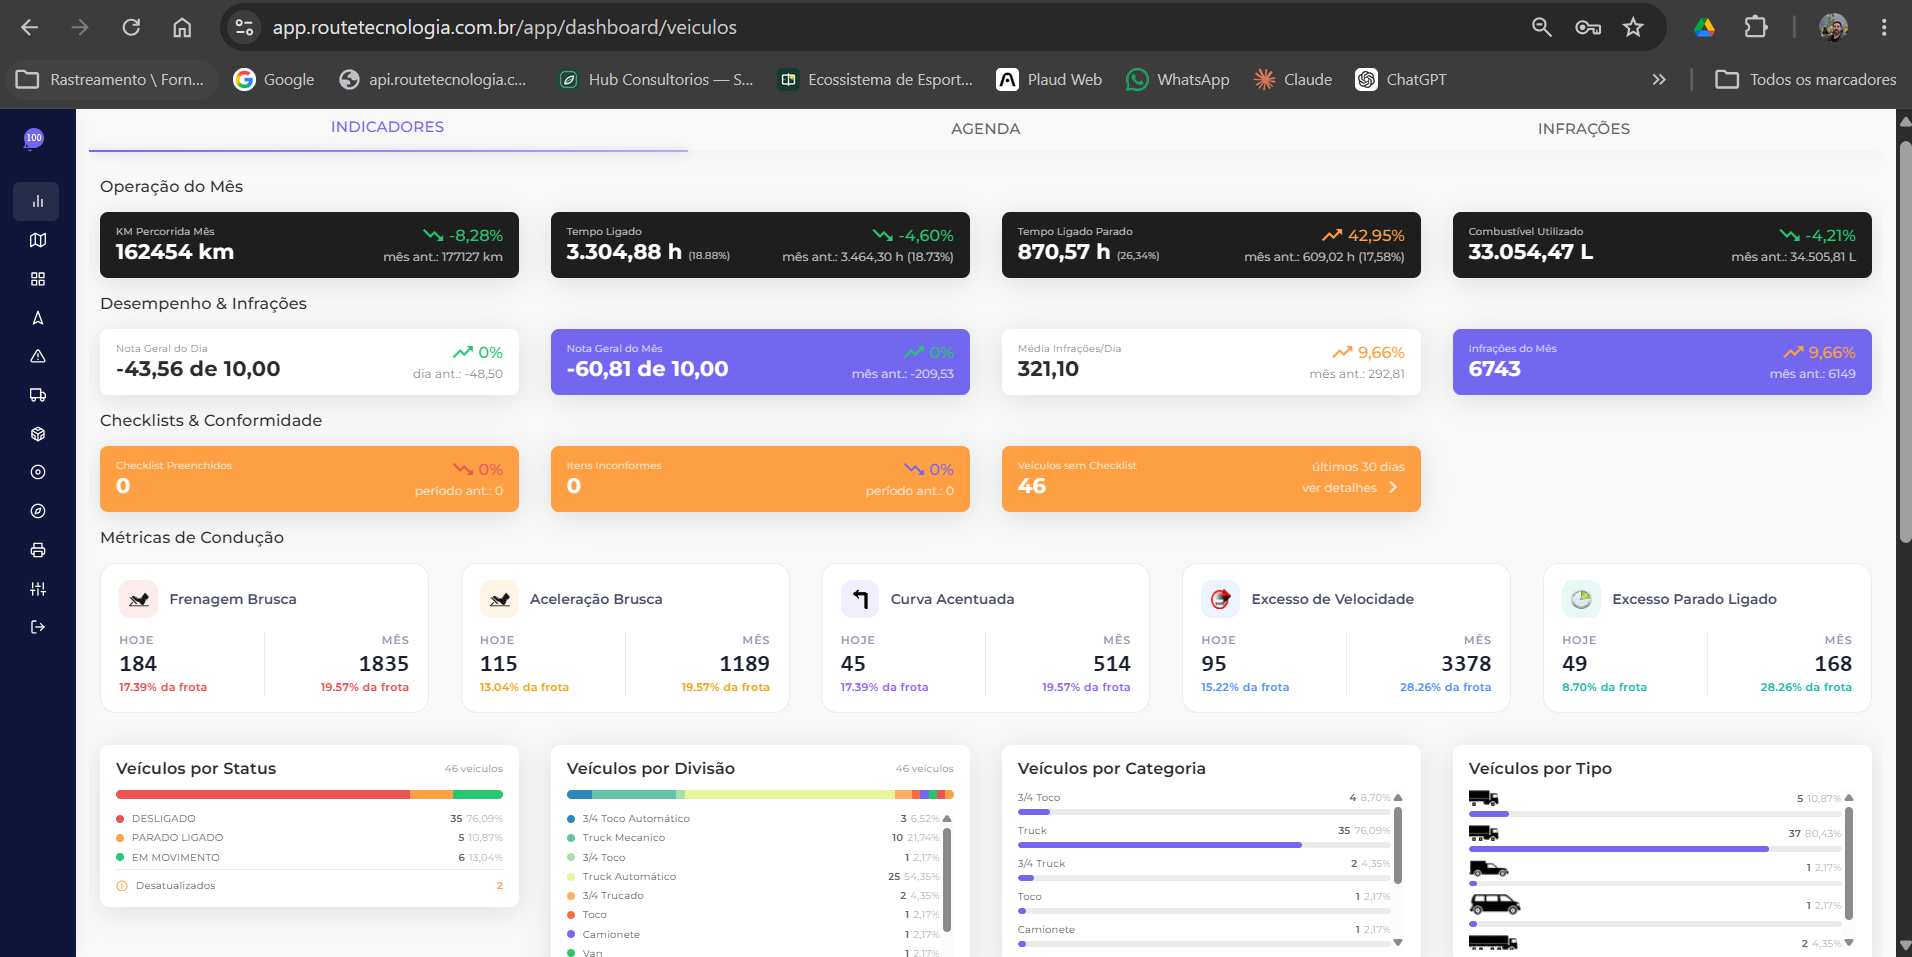Click the Aceleração Brusca card icon
Image resolution: width=1912 pixels, height=957 pixels.
pyautogui.click(x=499, y=599)
